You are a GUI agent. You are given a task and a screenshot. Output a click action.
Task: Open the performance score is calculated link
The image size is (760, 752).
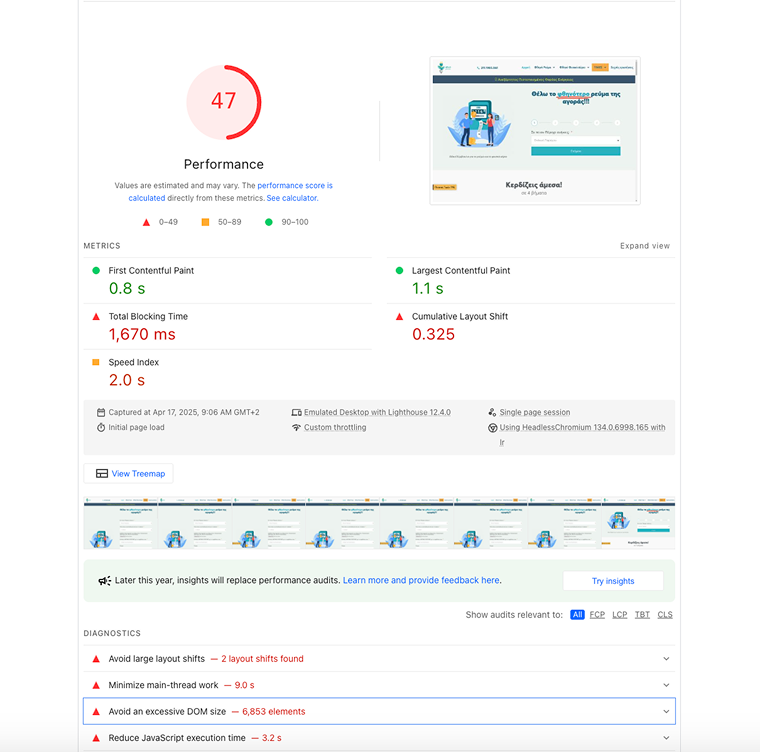coord(231,192)
